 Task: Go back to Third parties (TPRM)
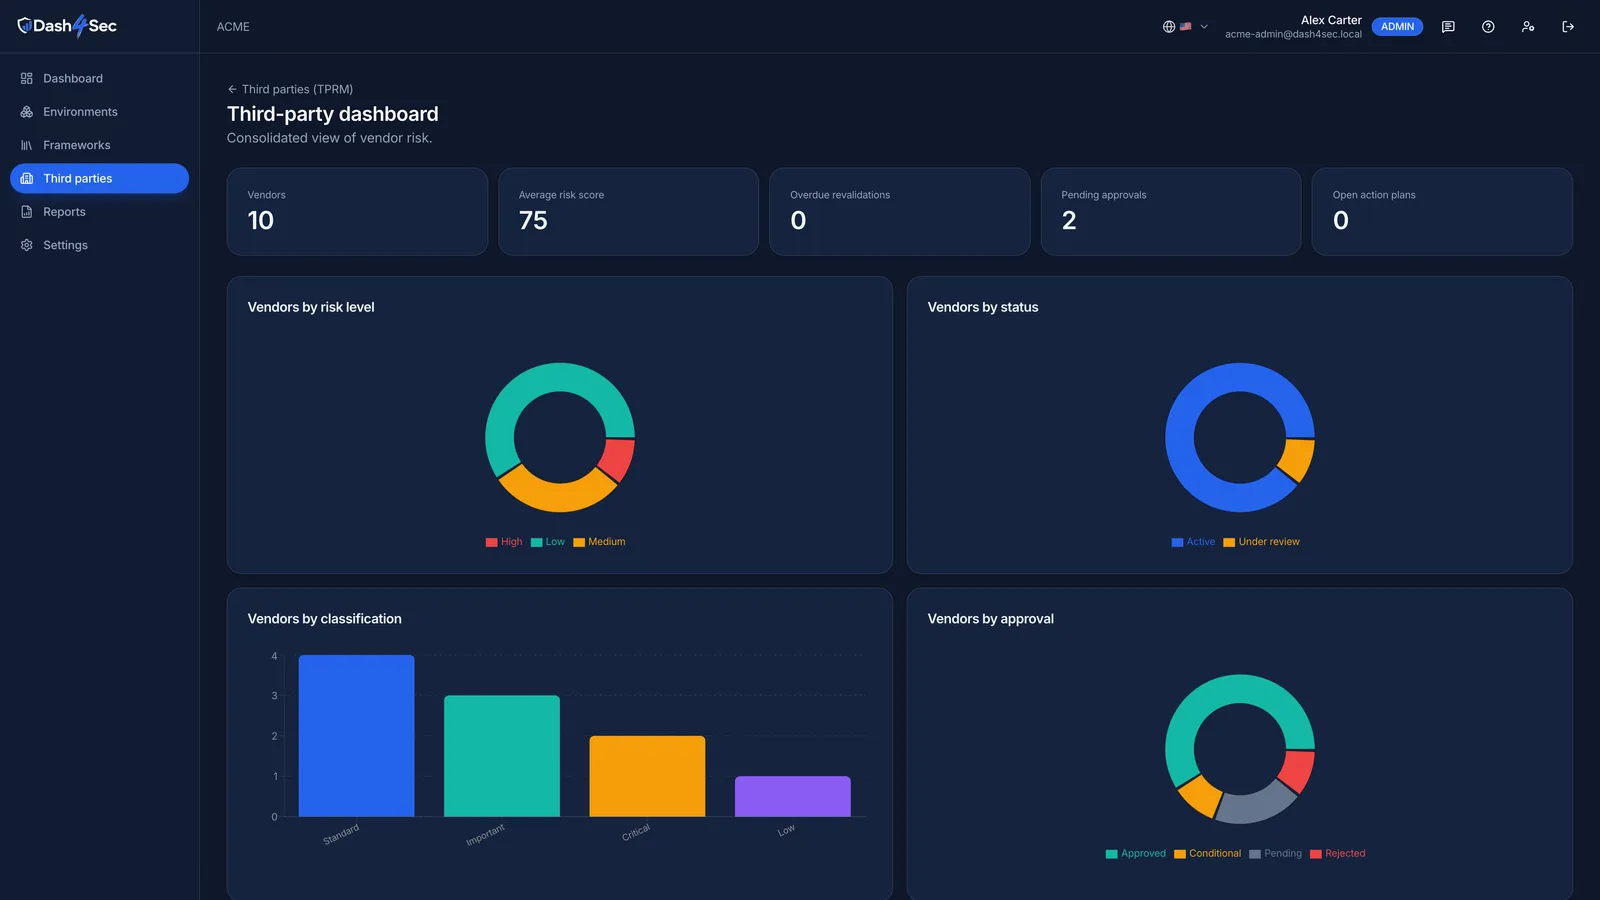point(290,89)
